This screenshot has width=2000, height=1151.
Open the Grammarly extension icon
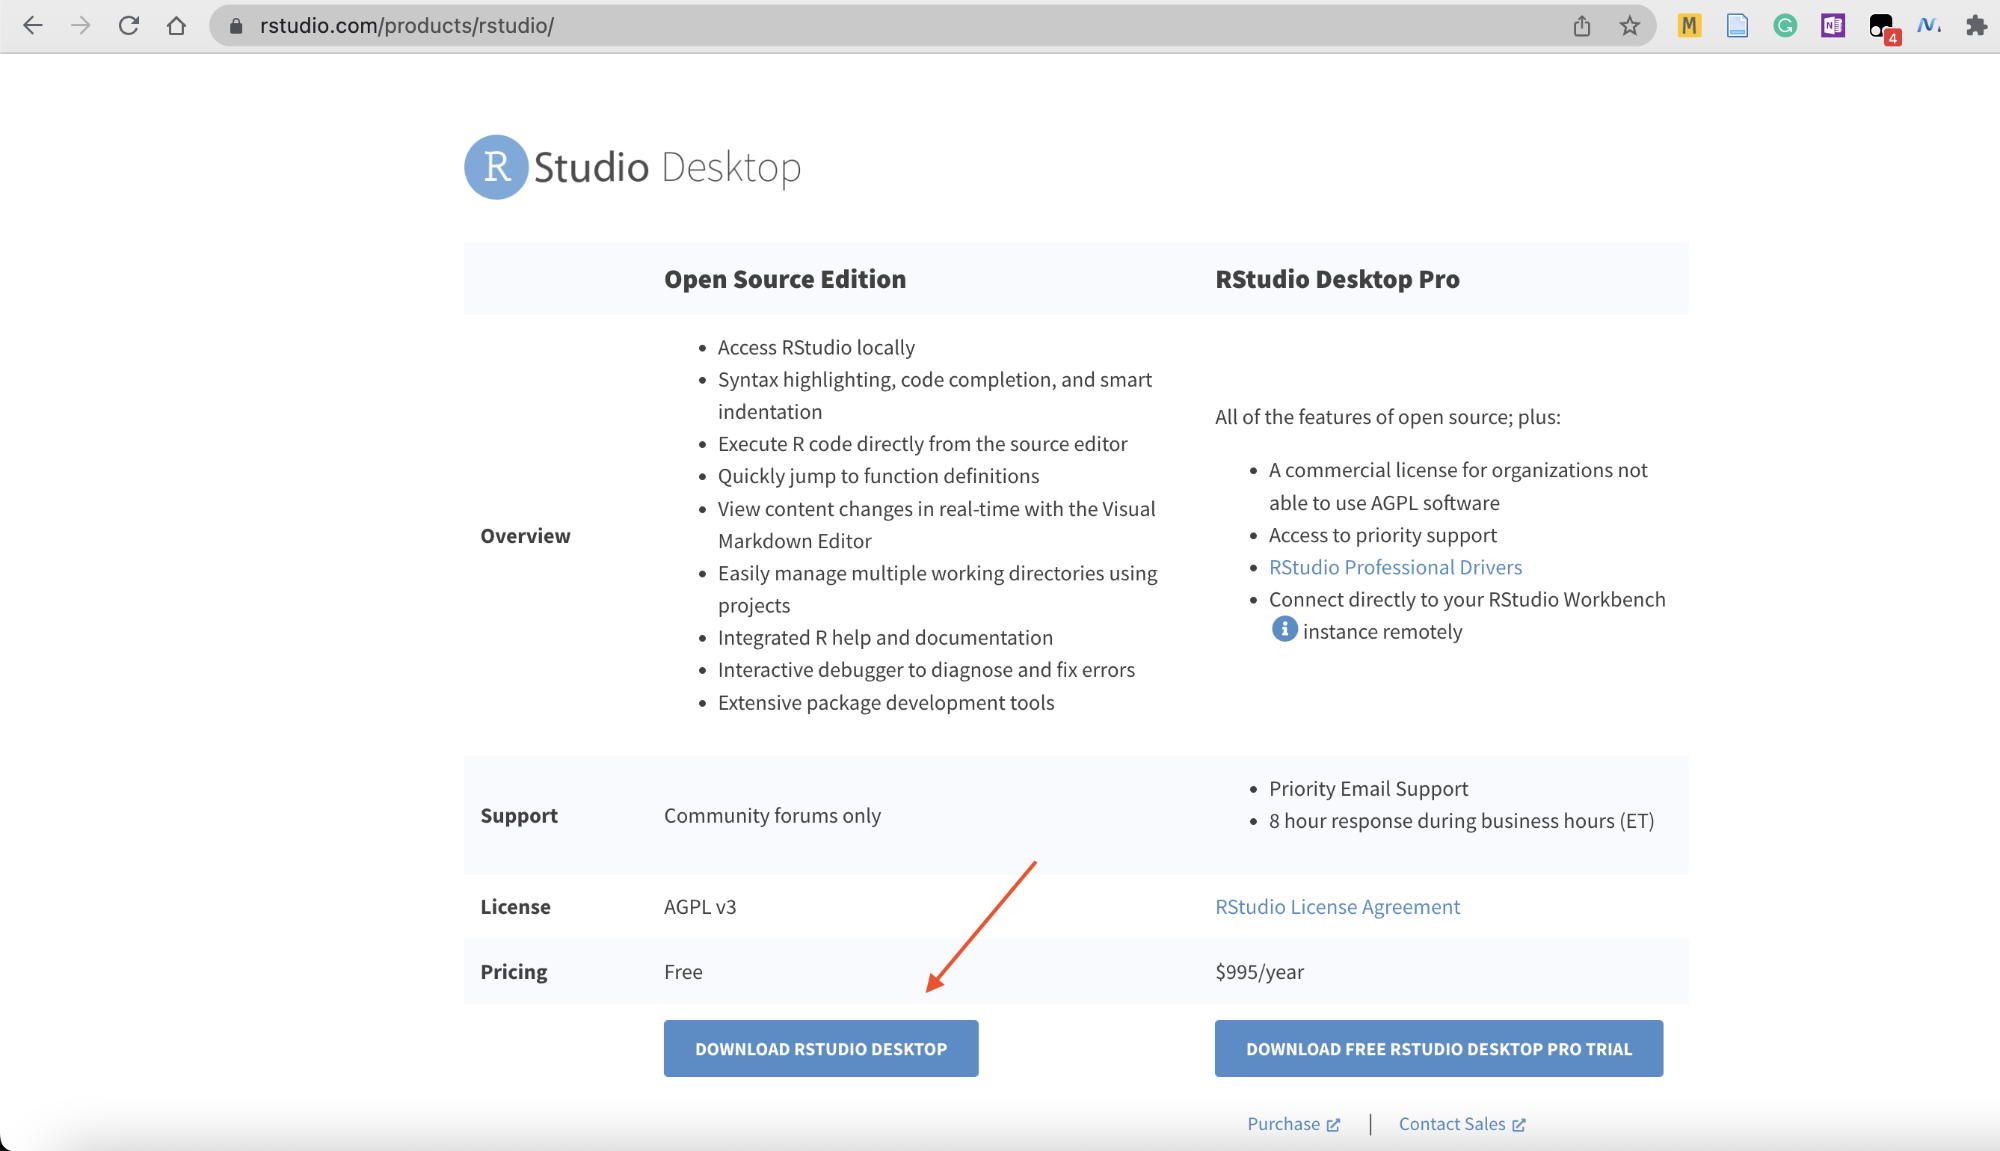[1785, 26]
